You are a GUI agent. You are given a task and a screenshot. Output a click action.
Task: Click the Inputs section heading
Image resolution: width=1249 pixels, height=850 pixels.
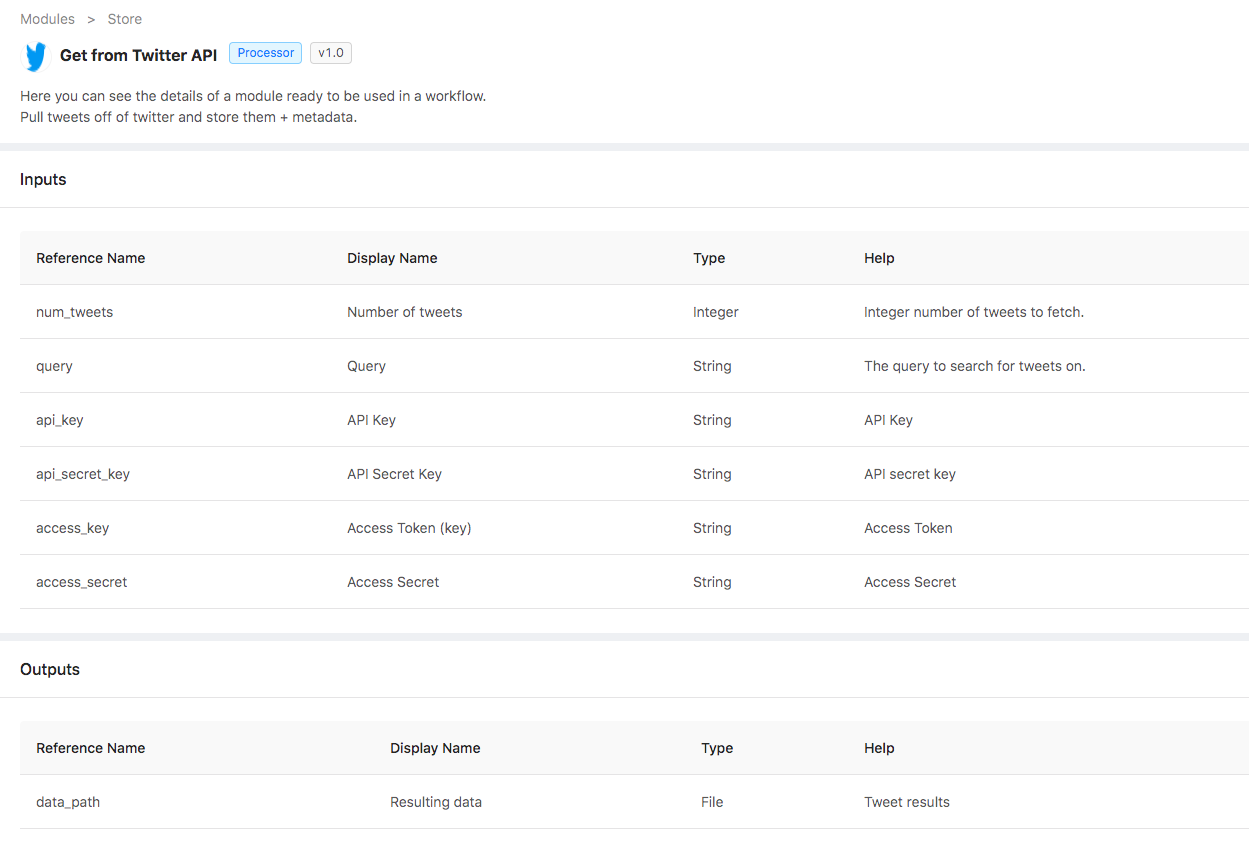click(x=43, y=180)
